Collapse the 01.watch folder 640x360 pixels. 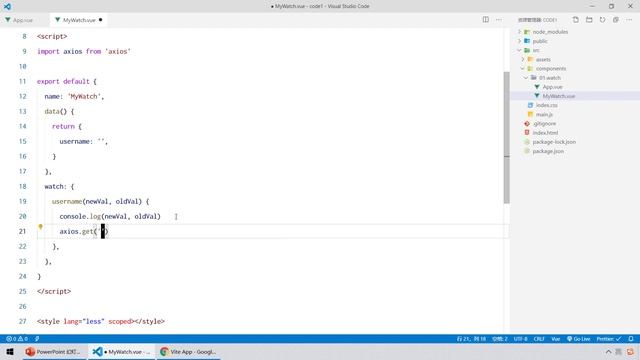[549, 78]
